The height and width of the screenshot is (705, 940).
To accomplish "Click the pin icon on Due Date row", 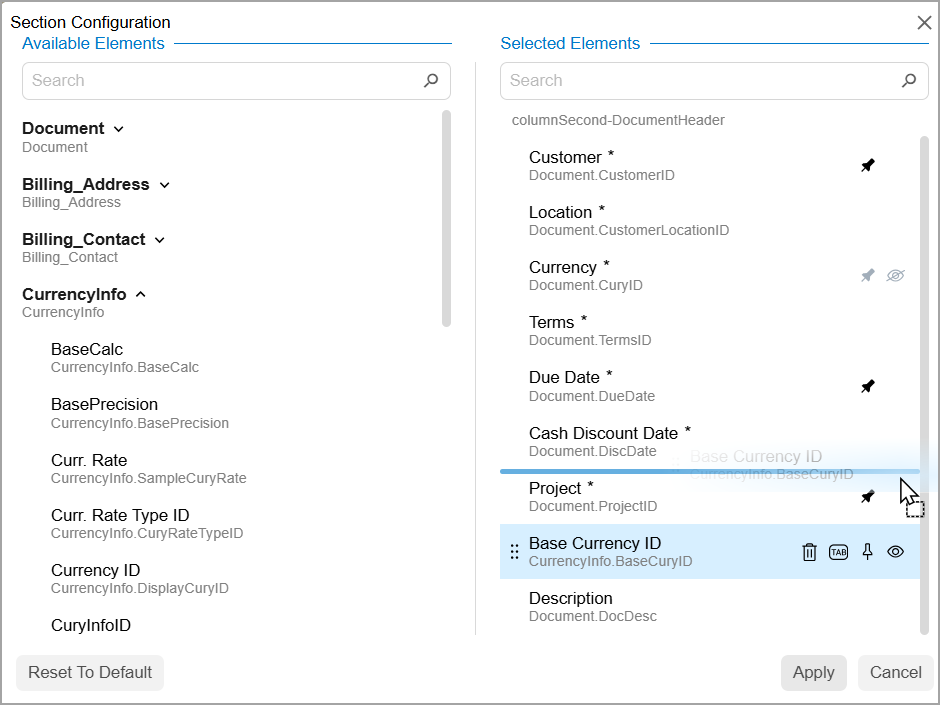I will pos(867,386).
